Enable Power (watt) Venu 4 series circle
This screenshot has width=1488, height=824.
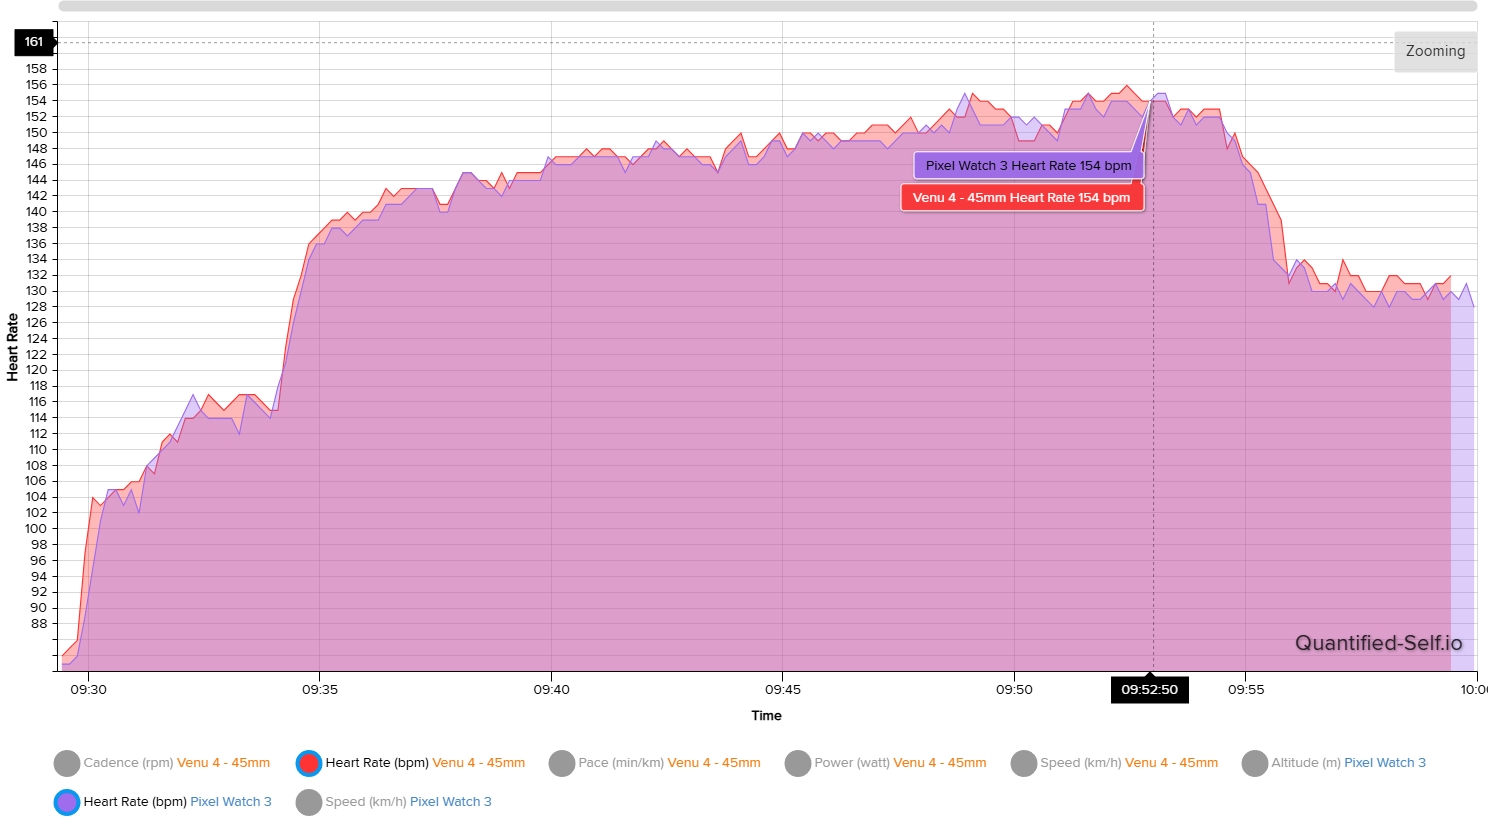click(x=798, y=763)
